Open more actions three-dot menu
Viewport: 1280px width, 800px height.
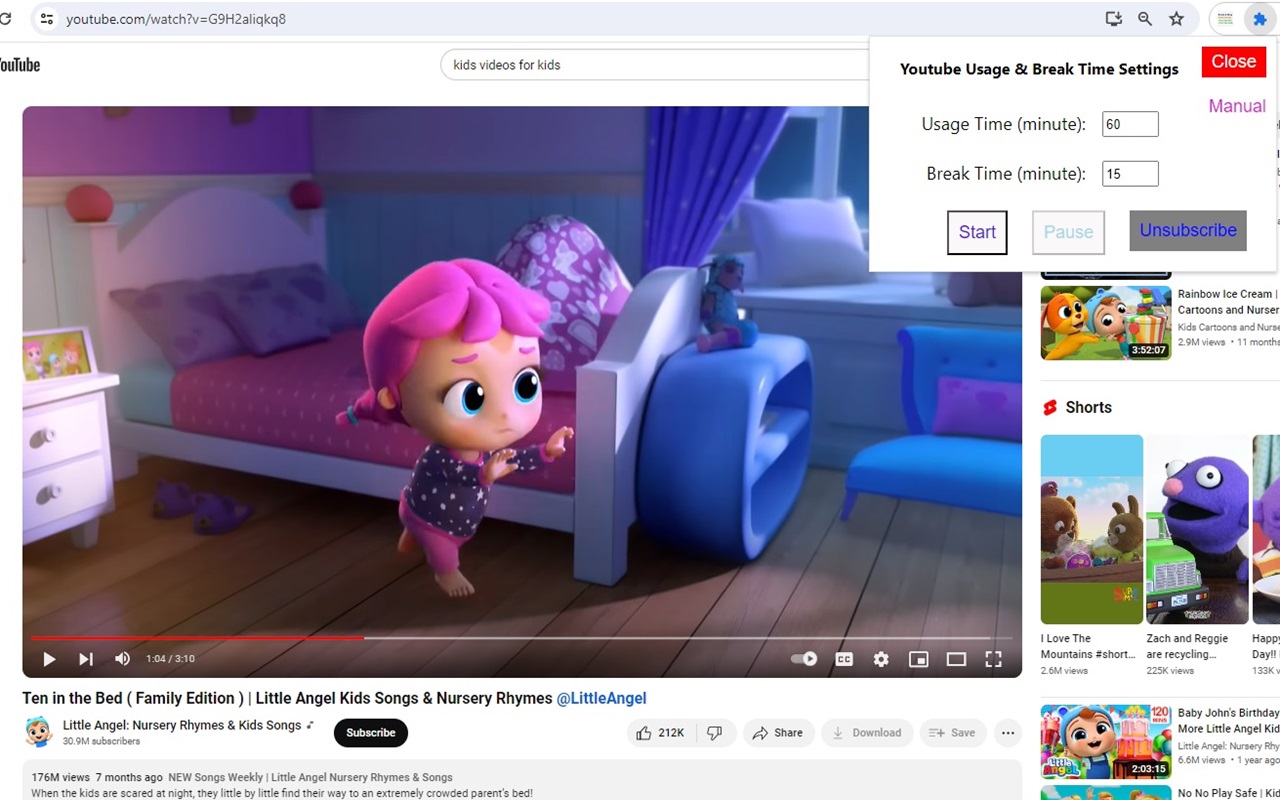point(1007,733)
